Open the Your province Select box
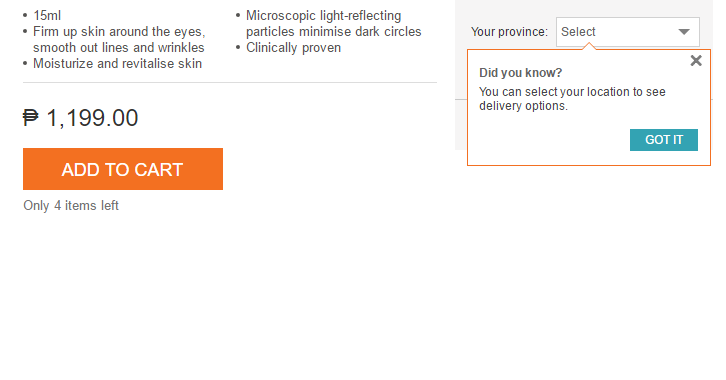Viewport: 726px width, 380px height. tap(627, 32)
